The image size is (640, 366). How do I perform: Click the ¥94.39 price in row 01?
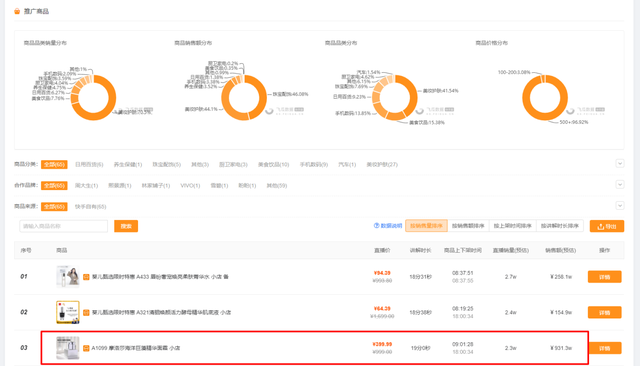pos(382,273)
